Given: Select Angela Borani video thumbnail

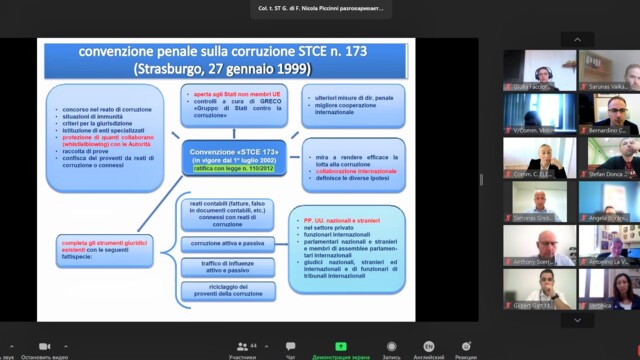Looking at the screenshot, I should coord(609,202).
